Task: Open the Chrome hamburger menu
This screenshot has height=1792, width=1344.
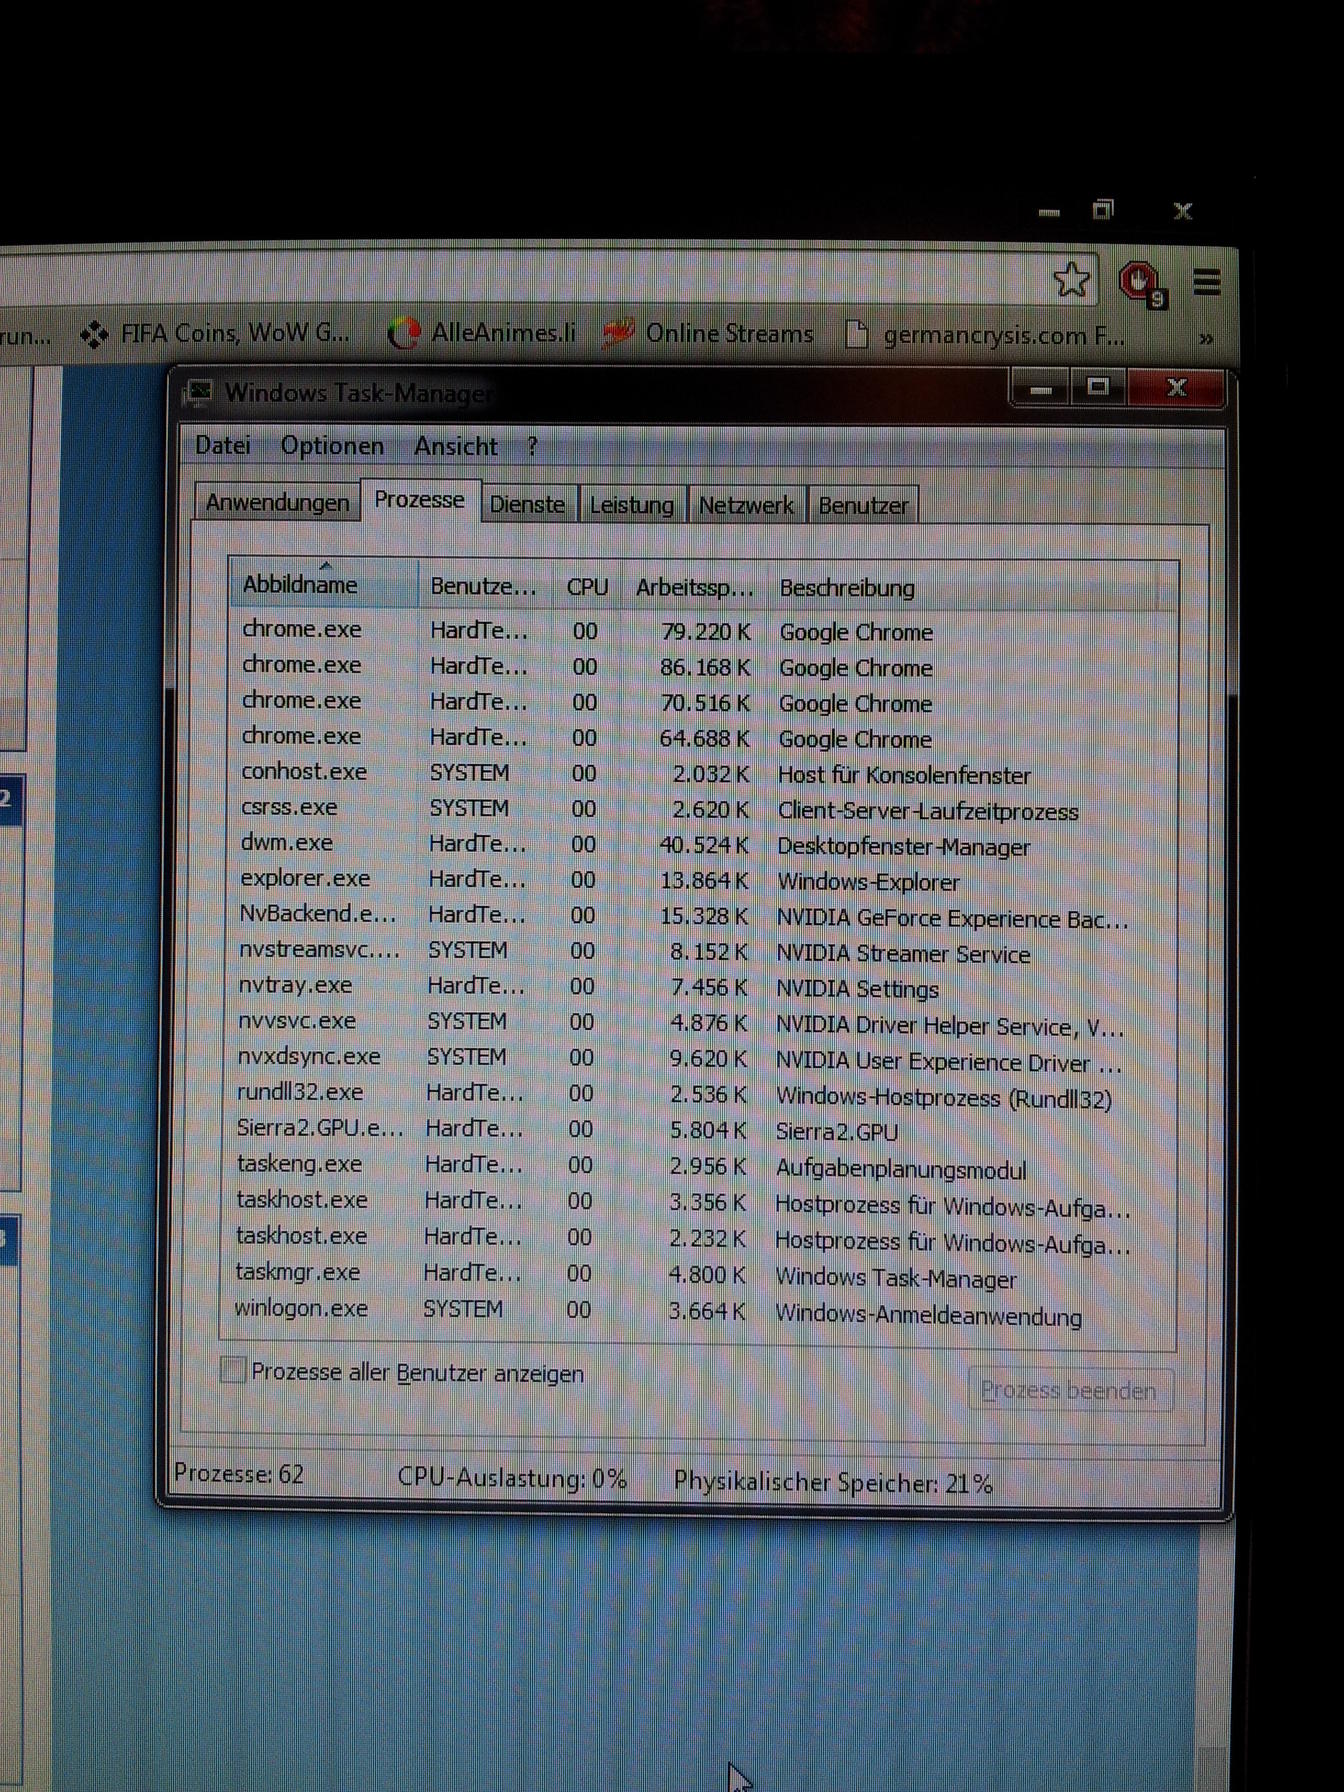Action: tap(1207, 283)
